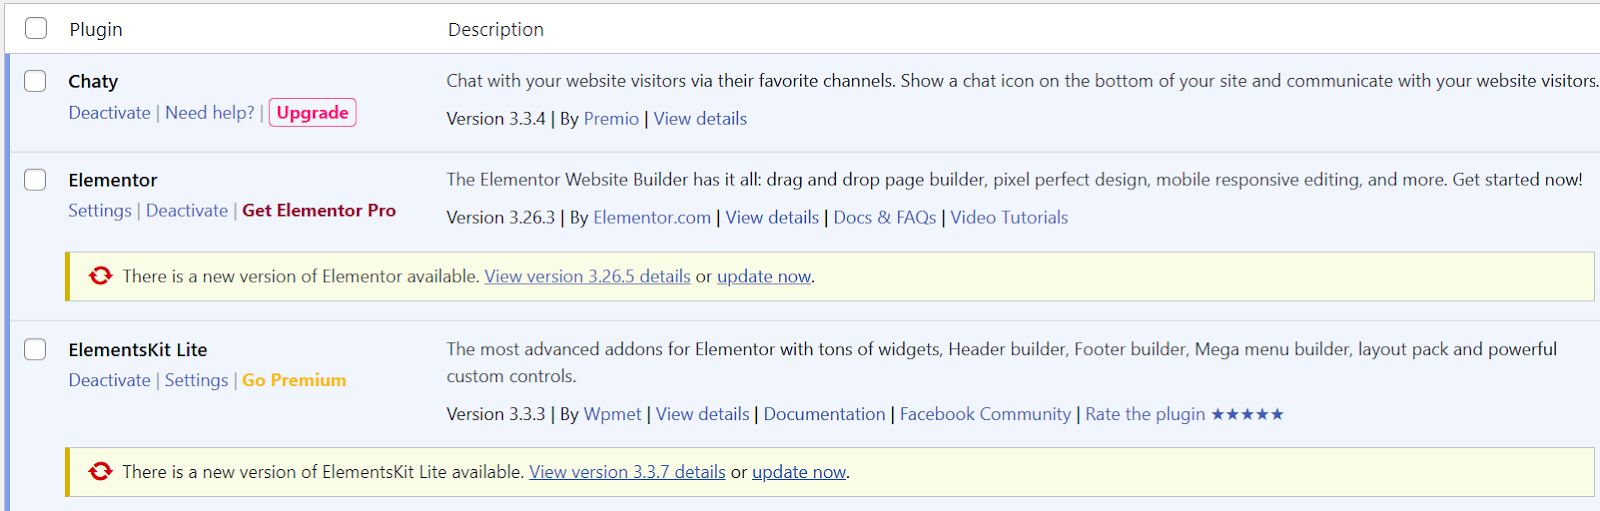The width and height of the screenshot is (1600, 511).
Task: Click Go Premium for ElementsKit Lite
Action: click(x=294, y=381)
